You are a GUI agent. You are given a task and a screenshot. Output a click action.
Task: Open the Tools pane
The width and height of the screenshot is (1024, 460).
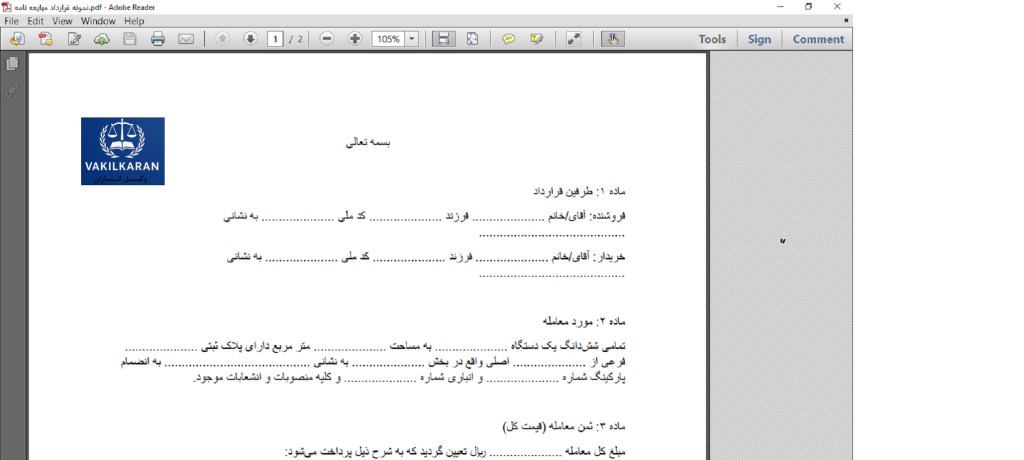[712, 39]
